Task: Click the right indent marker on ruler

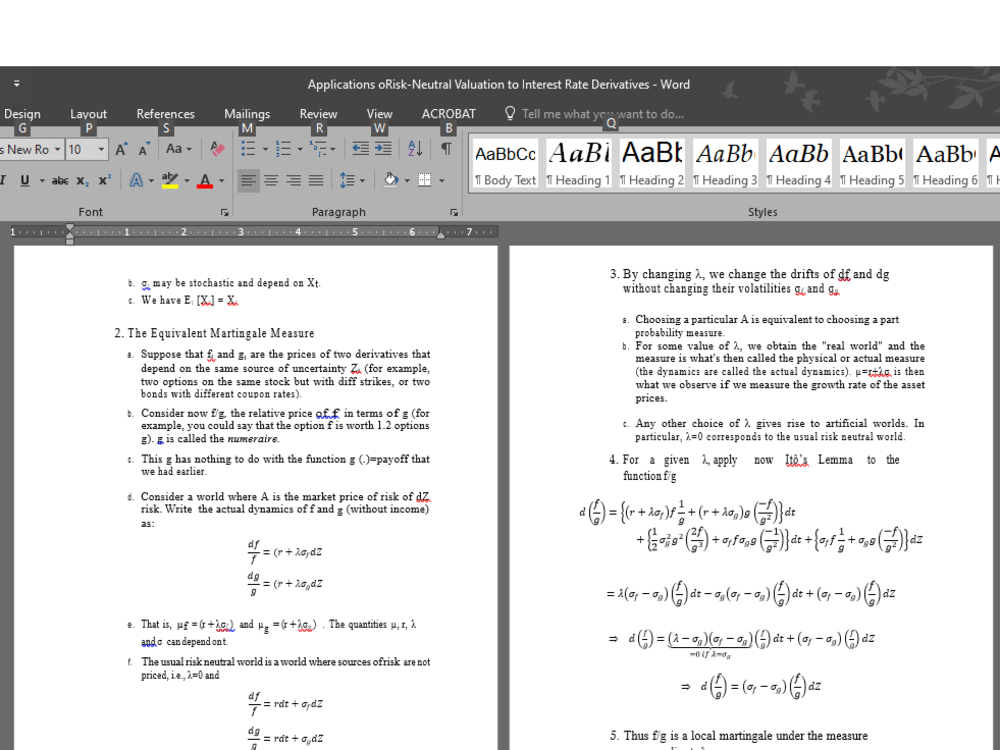Action: coord(440,235)
